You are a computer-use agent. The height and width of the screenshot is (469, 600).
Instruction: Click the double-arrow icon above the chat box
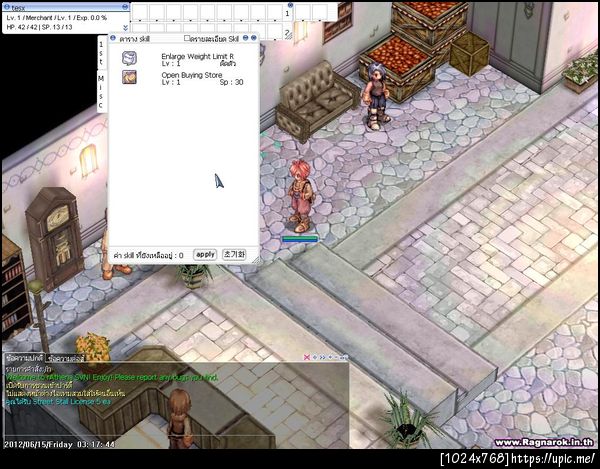322,357
